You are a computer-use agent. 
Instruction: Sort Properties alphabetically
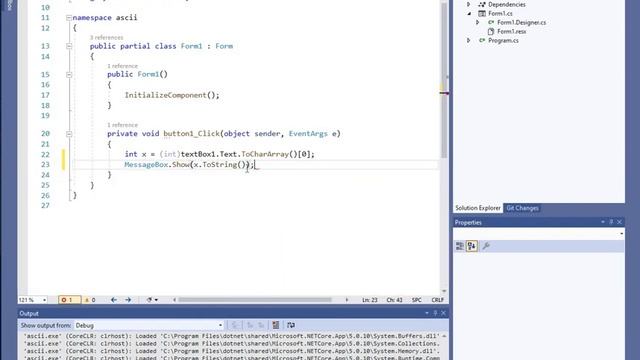(x=472, y=246)
